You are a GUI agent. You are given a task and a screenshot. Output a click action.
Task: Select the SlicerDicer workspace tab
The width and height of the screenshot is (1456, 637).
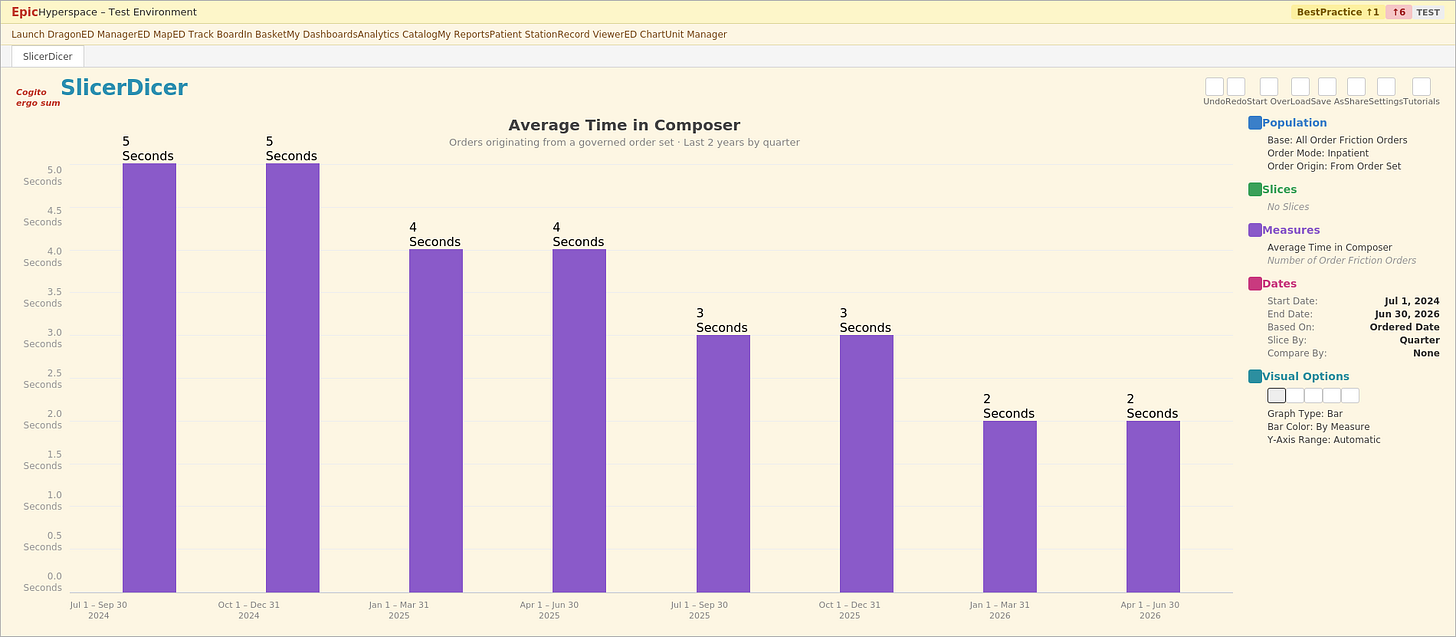(48, 57)
